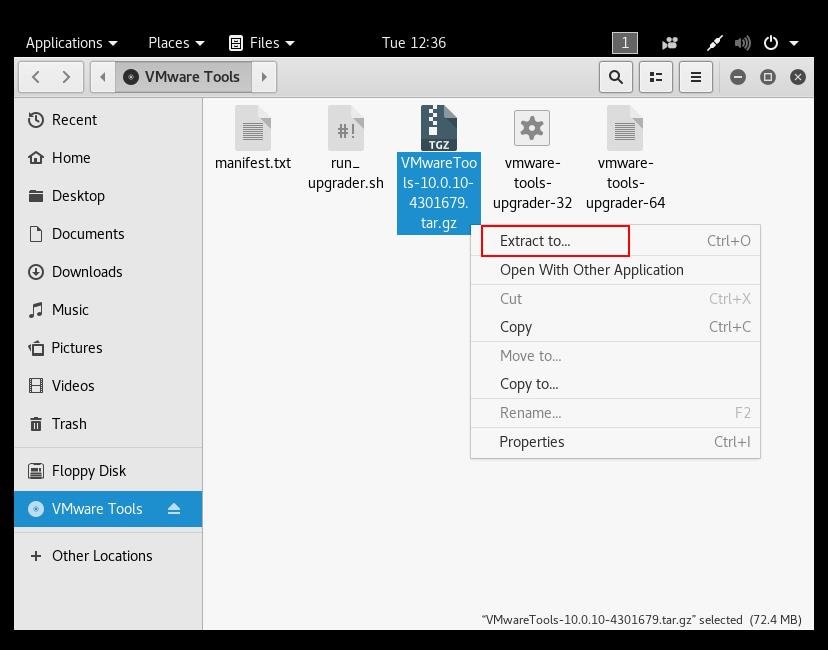Click the Music note icon in sidebar

click(x=36, y=310)
